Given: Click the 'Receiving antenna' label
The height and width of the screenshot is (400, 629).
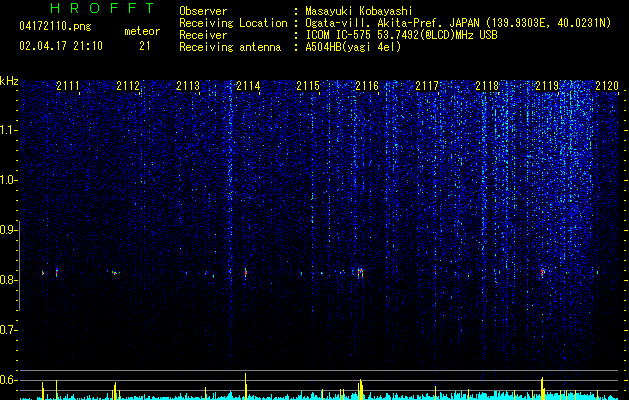Looking at the screenshot, I should tap(230, 47).
